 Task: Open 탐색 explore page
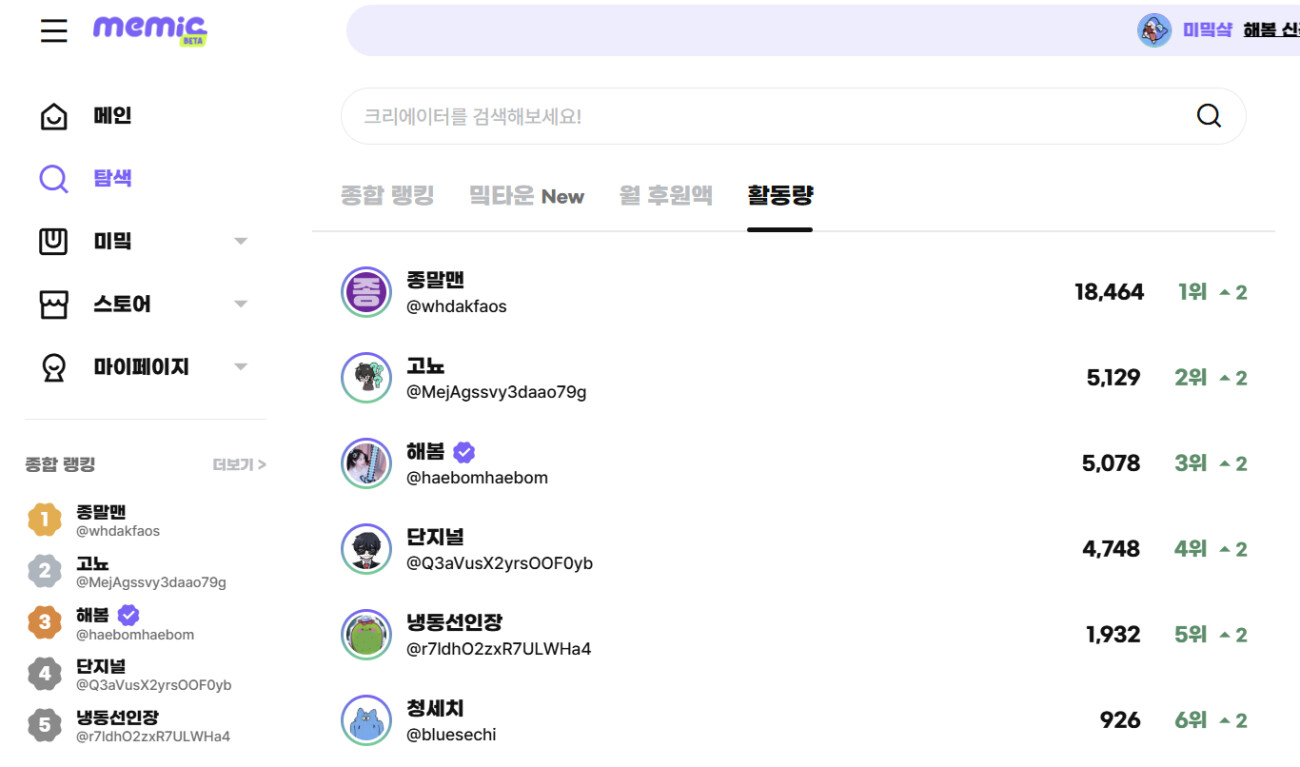coord(112,178)
